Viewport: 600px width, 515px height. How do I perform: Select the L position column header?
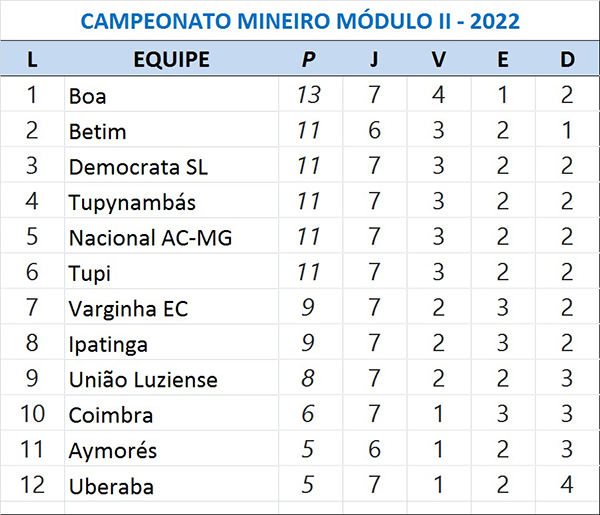pos(32,59)
